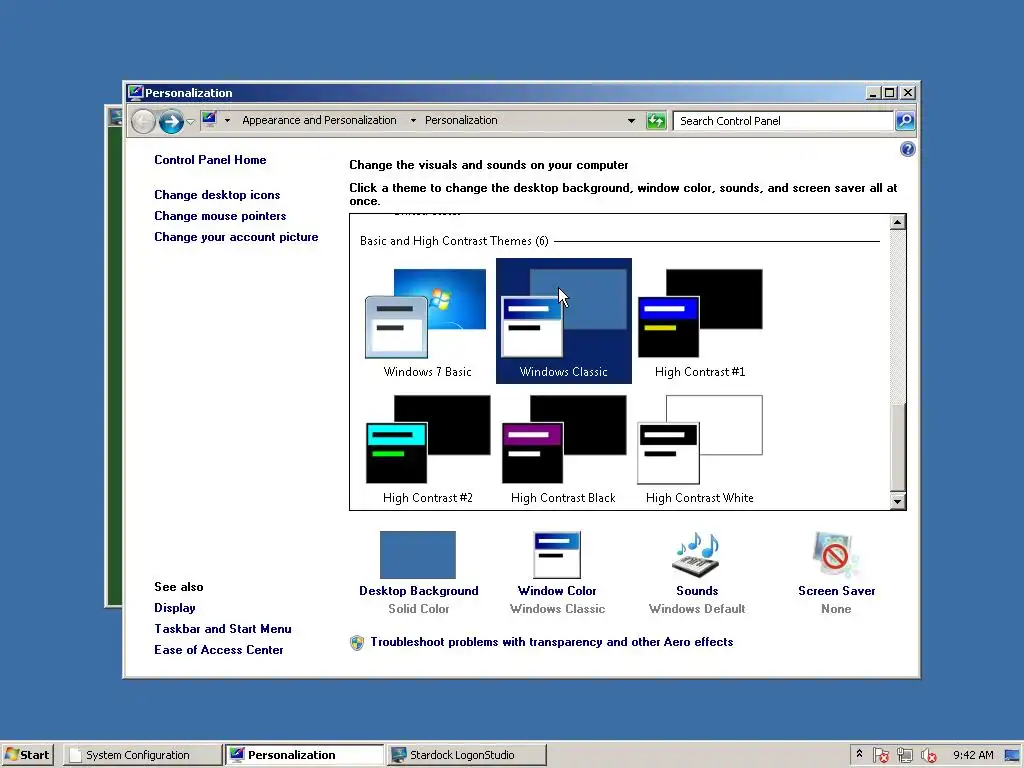
Task: Click the Desktop Background label link
Action: (419, 591)
